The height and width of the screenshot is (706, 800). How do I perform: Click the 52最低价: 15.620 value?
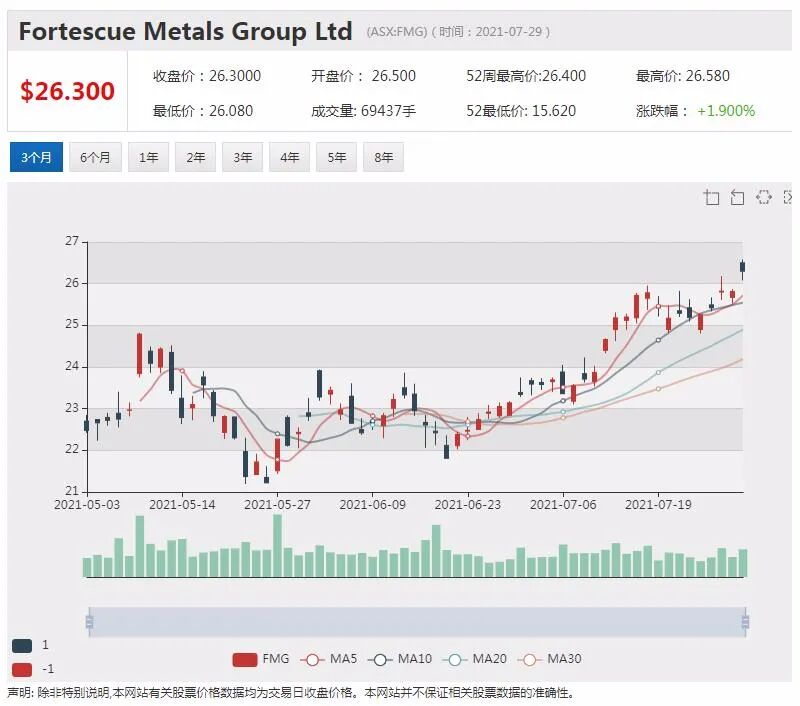[x=521, y=111]
